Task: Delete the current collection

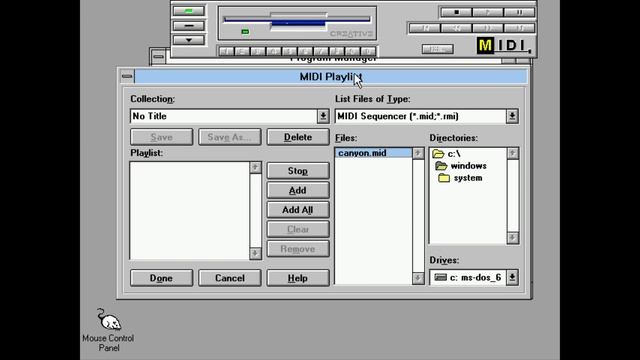Action: (x=298, y=137)
